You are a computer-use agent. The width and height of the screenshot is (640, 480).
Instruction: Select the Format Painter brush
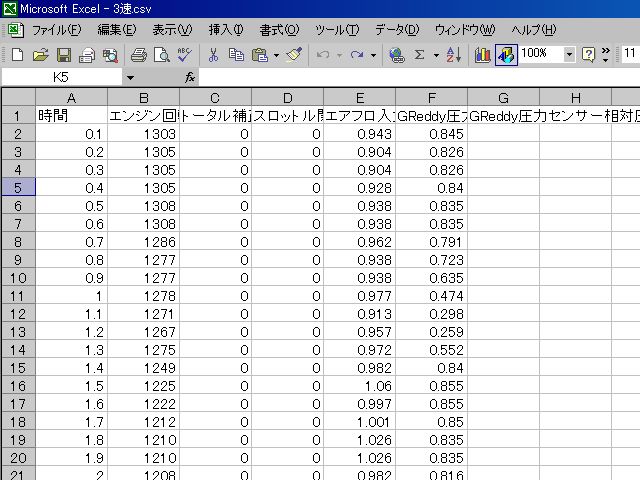click(x=294, y=55)
